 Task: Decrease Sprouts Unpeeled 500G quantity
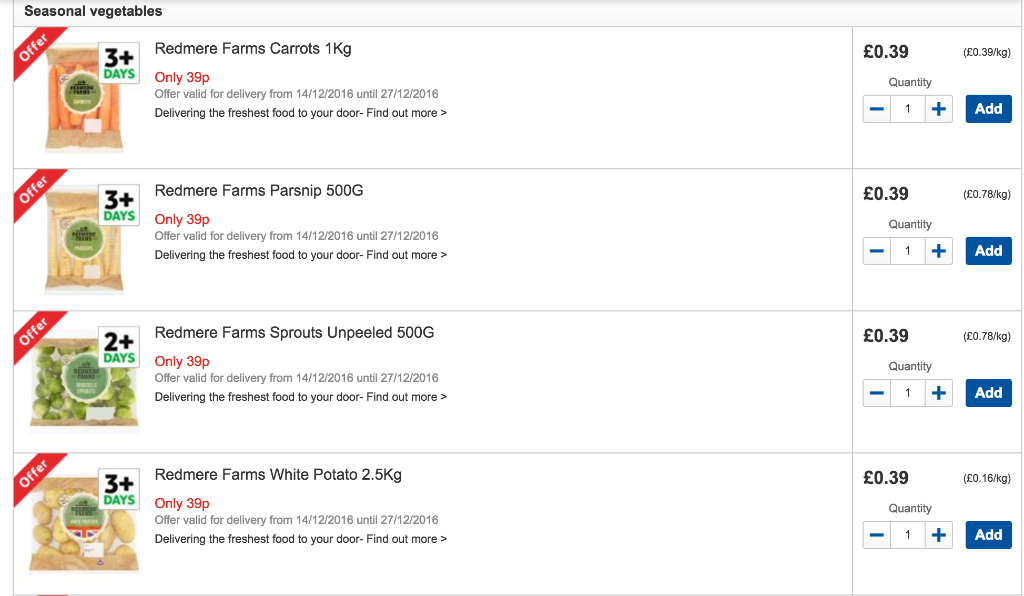(x=876, y=393)
